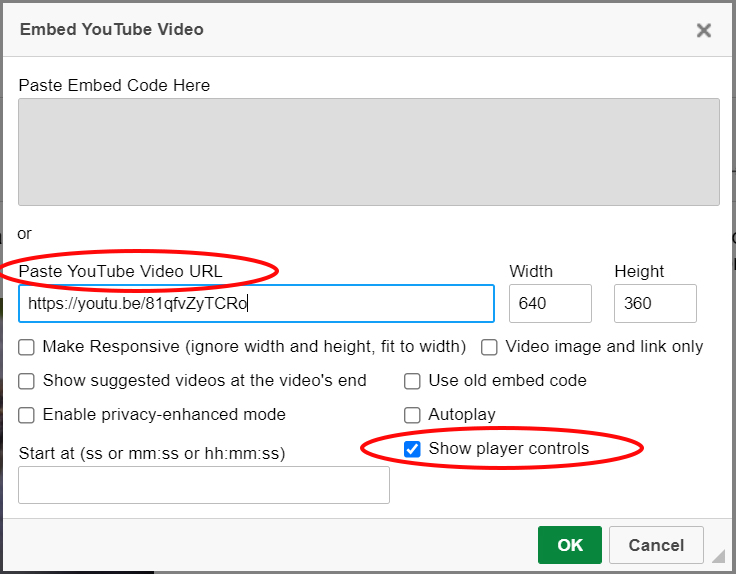Click the Start at time field
The width and height of the screenshot is (736, 574).
204,485
